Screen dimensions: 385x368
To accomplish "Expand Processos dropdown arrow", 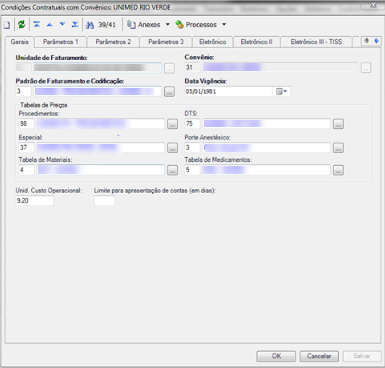I will [x=224, y=24].
